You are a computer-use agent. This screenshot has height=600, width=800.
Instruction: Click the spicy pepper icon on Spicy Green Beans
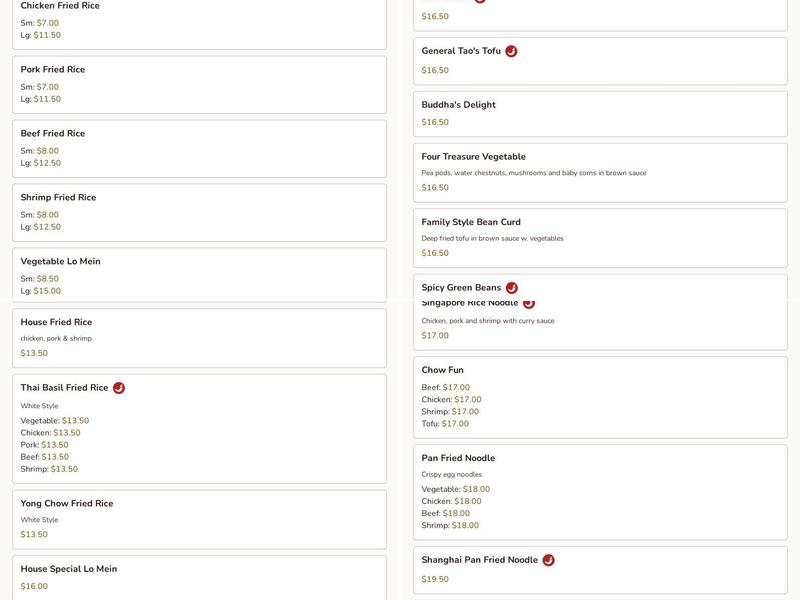(511, 288)
